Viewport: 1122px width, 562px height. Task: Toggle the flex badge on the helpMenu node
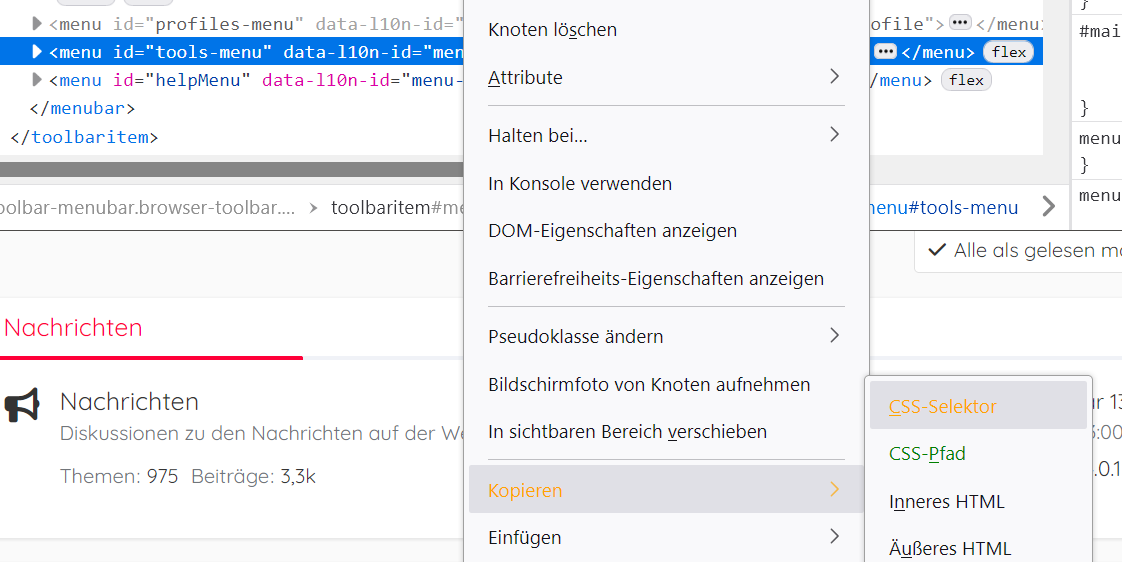tap(966, 80)
